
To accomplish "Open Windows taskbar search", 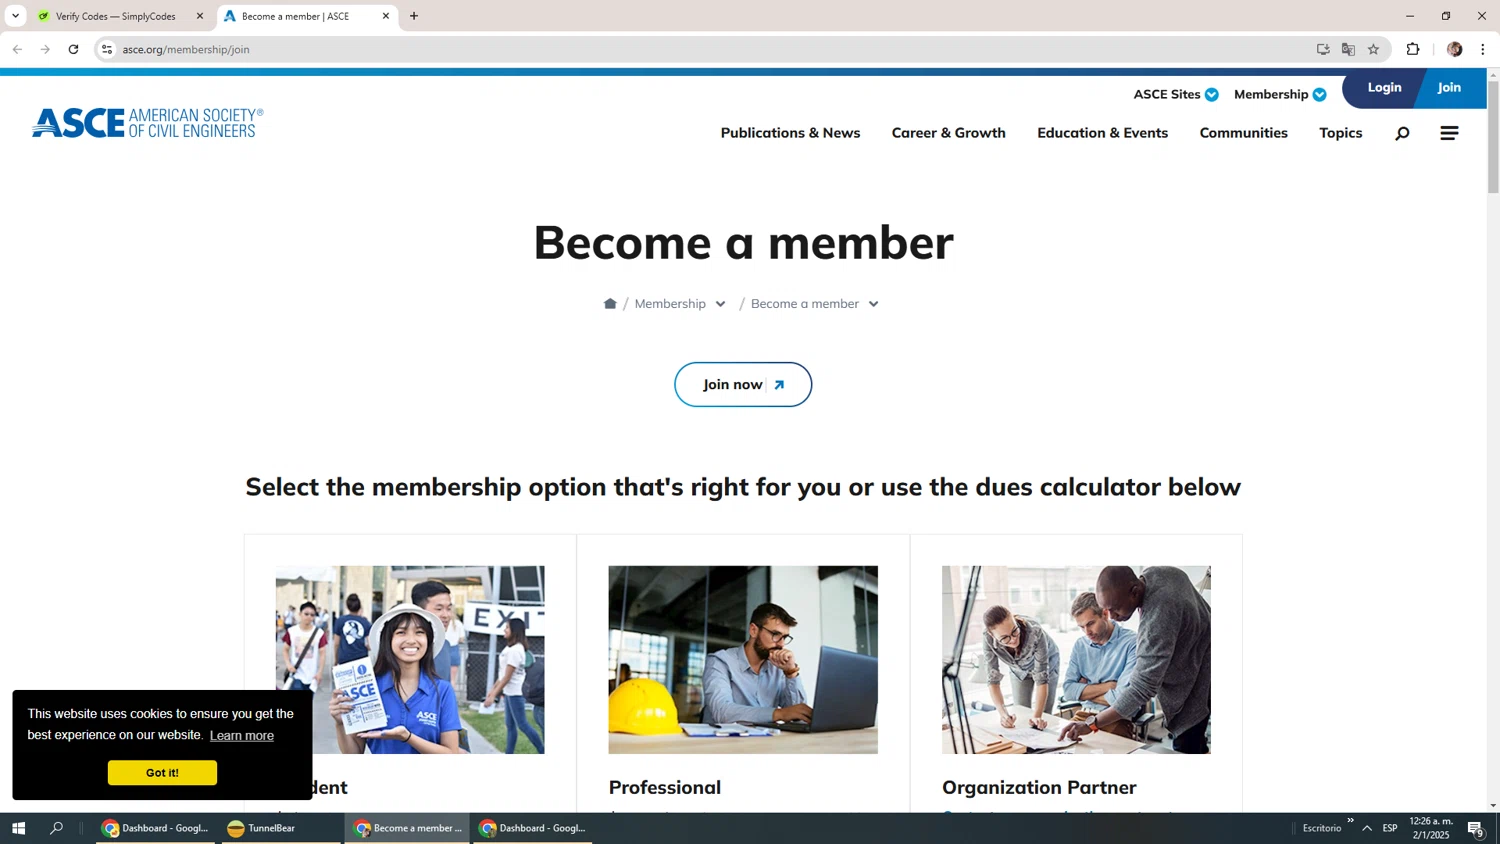I will pos(57,828).
